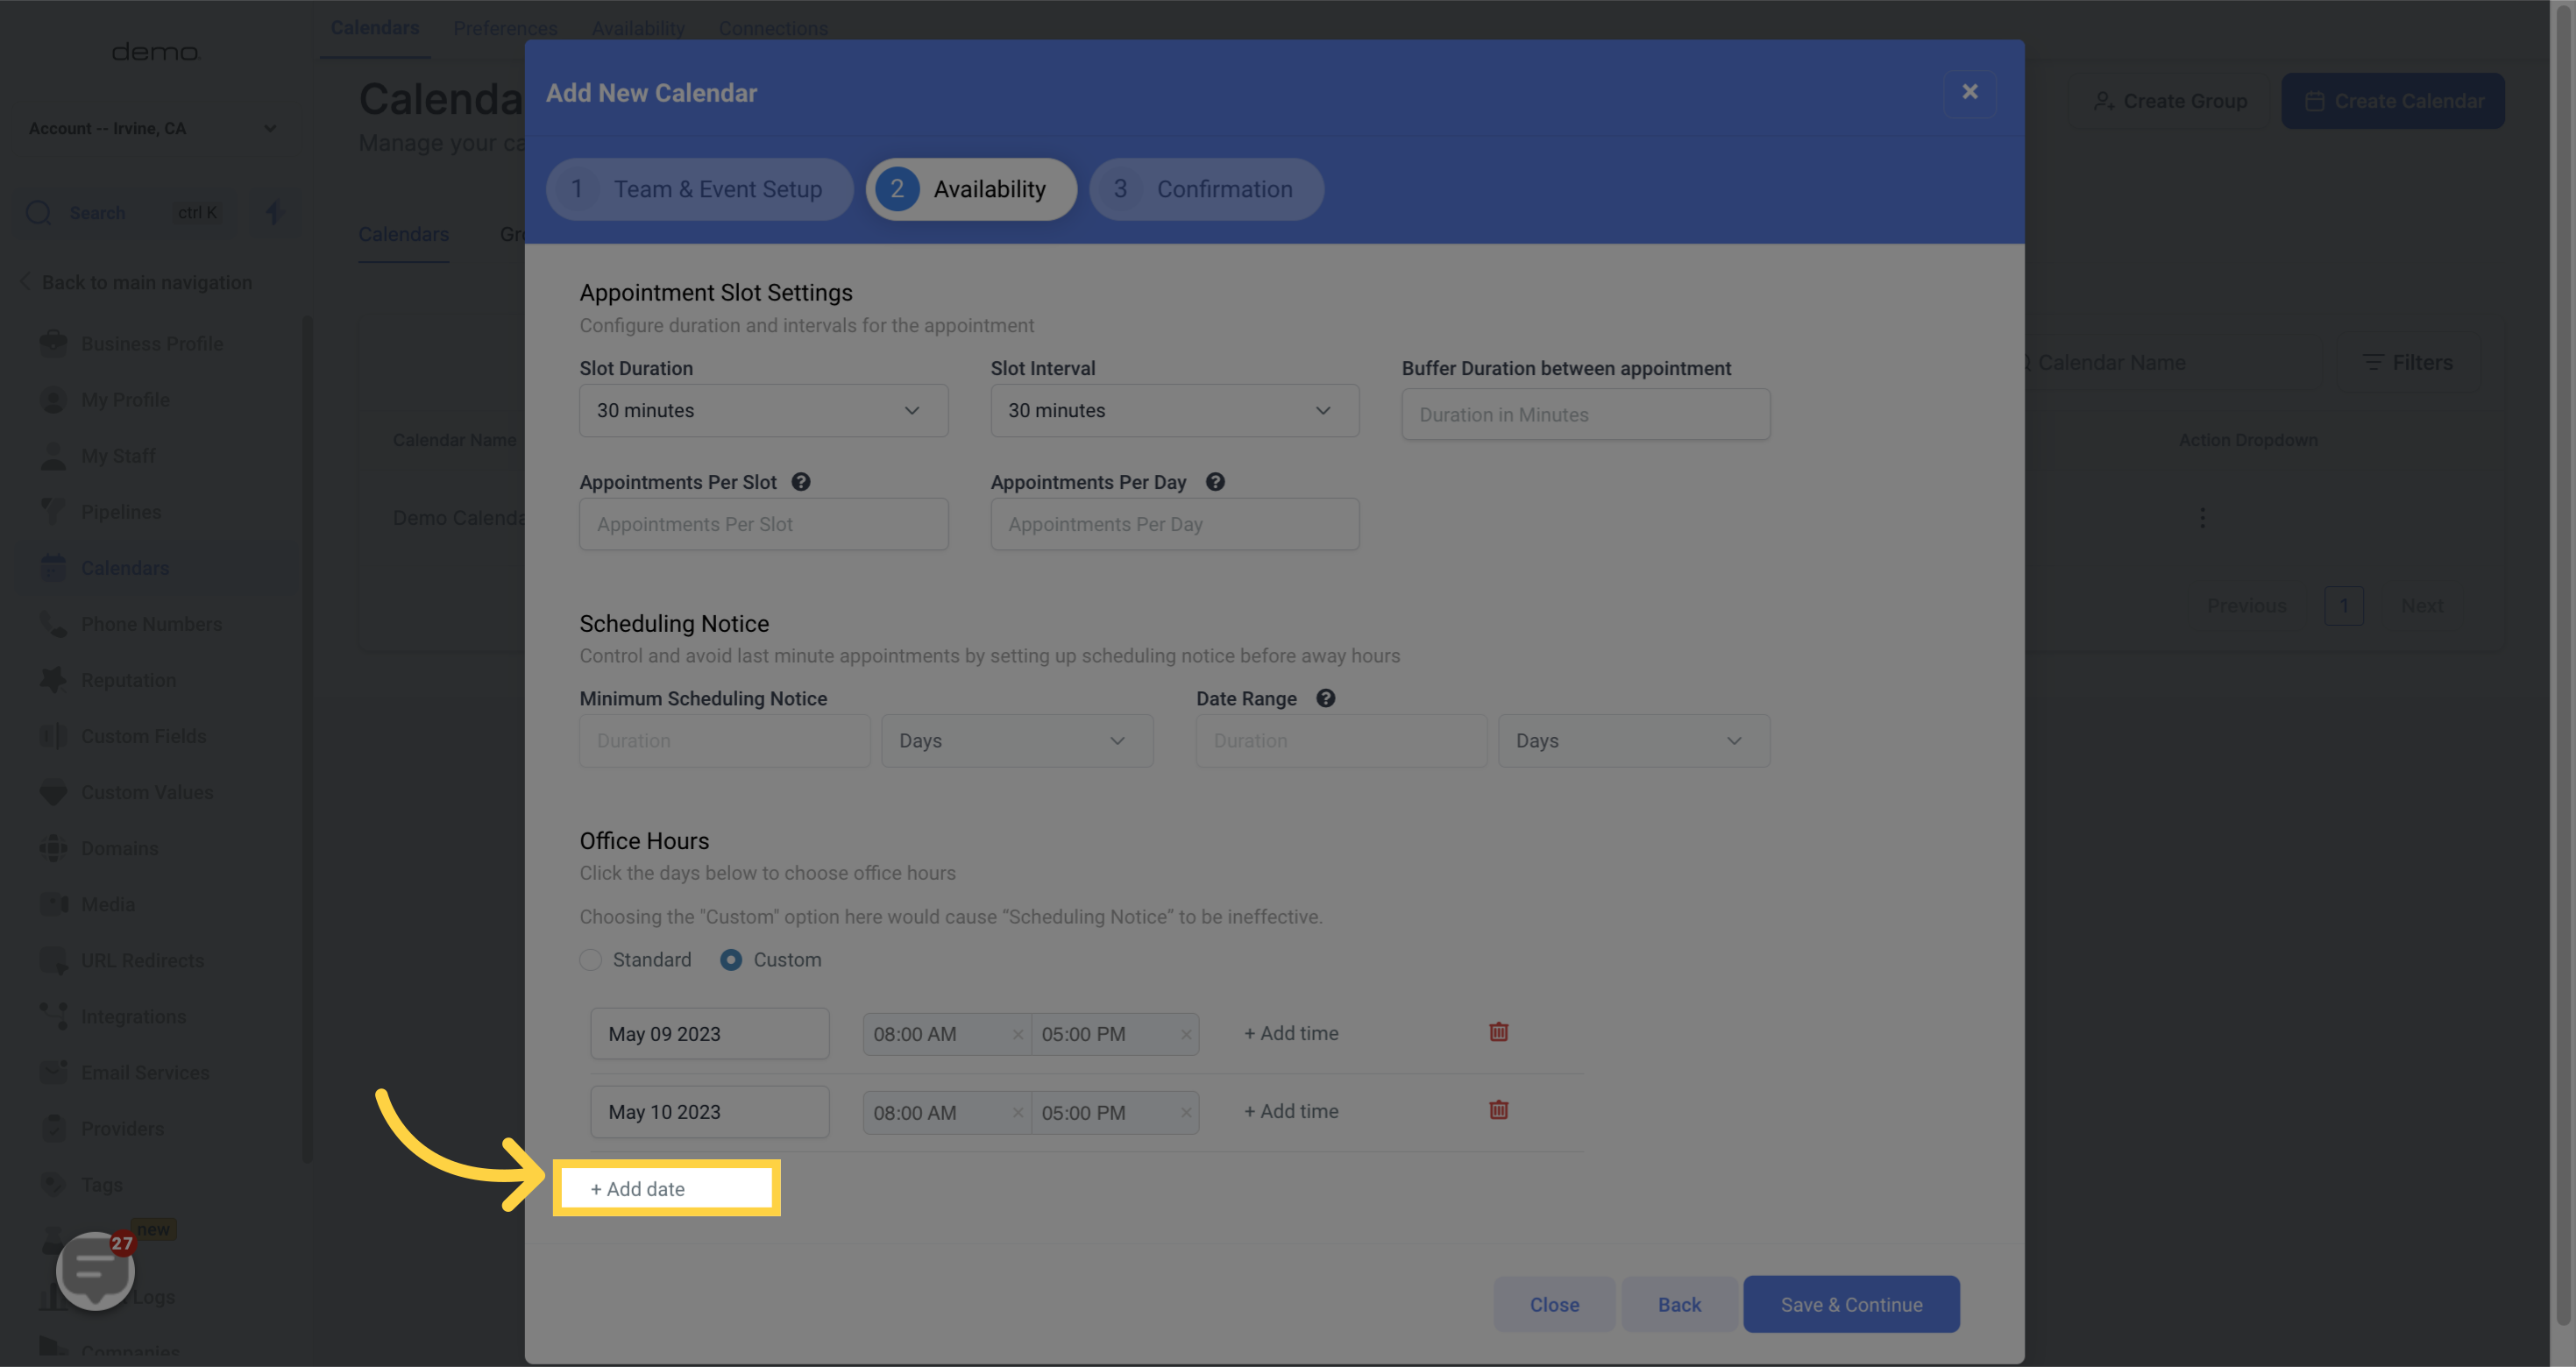The image size is (2576, 1367).
Task: Open the chat widget with 27 notifications
Action: coord(95,1269)
